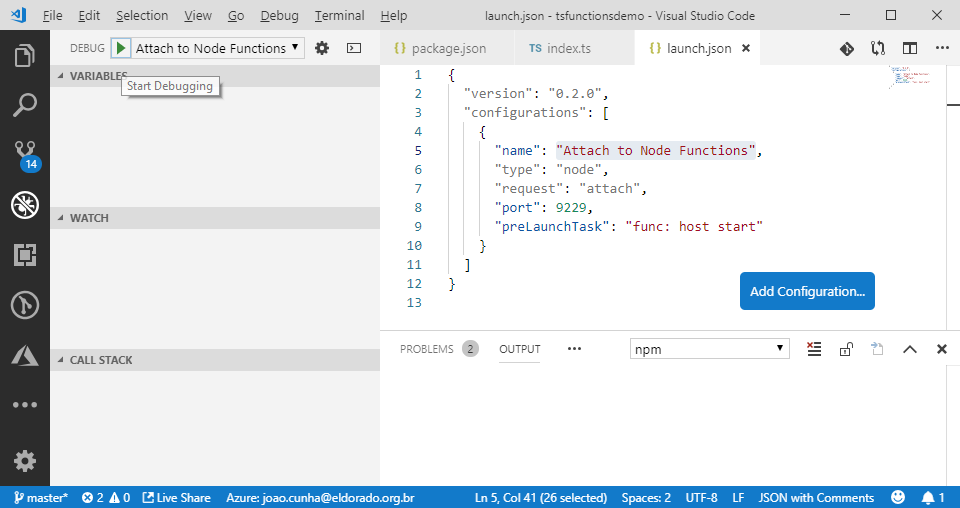The height and width of the screenshot is (508, 960).
Task: Open the npm output channel dropdown
Action: tap(710, 349)
